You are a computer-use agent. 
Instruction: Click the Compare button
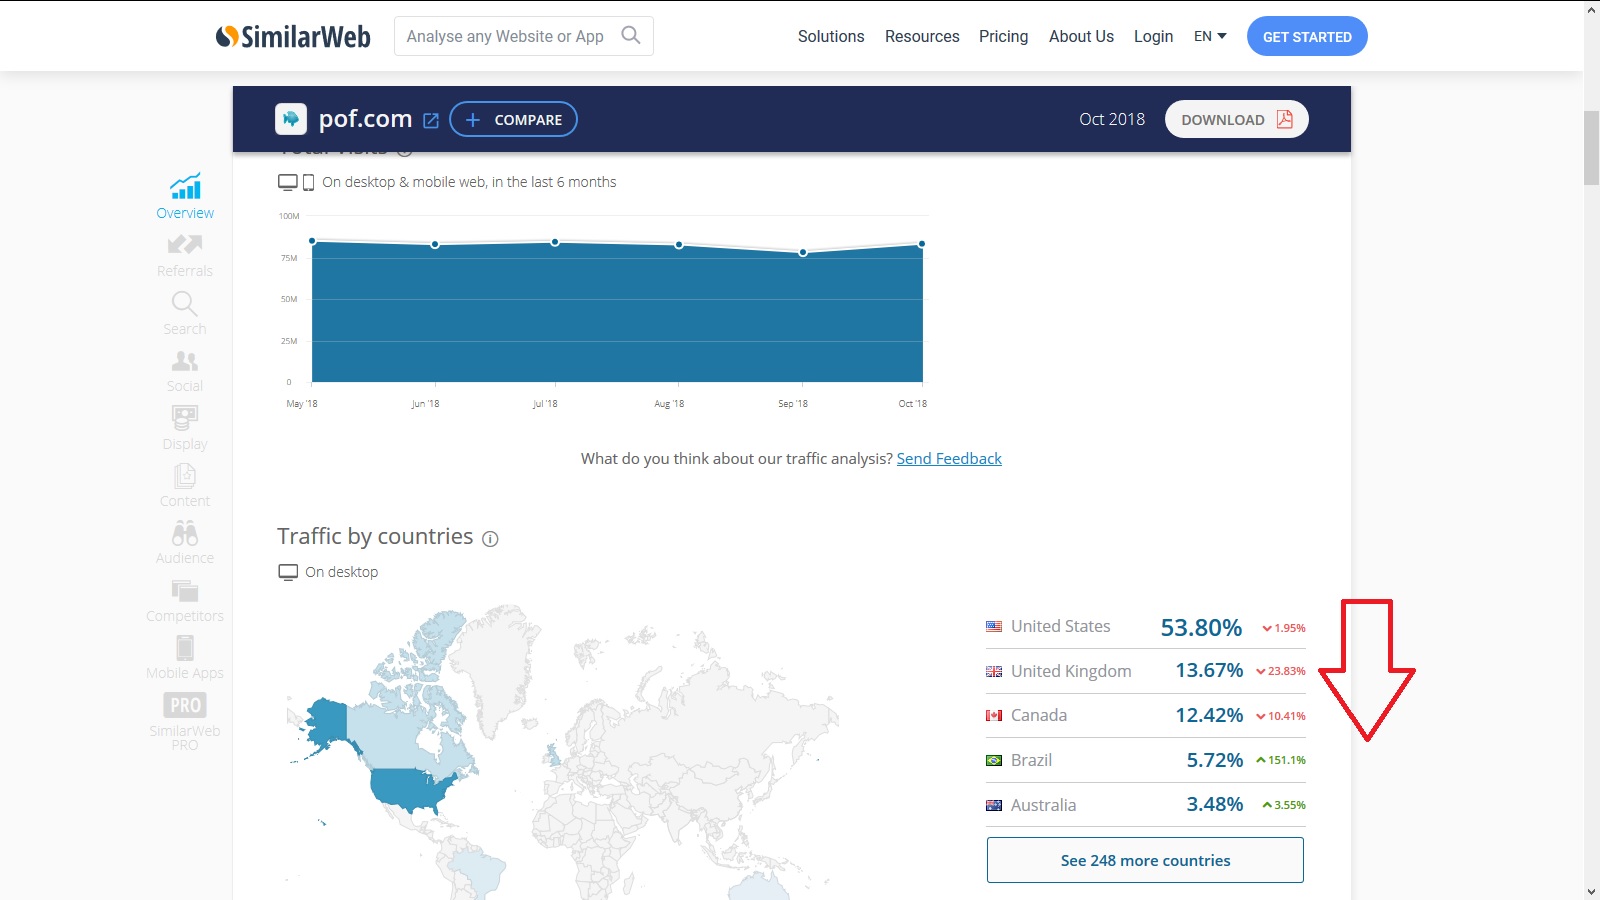pos(513,119)
